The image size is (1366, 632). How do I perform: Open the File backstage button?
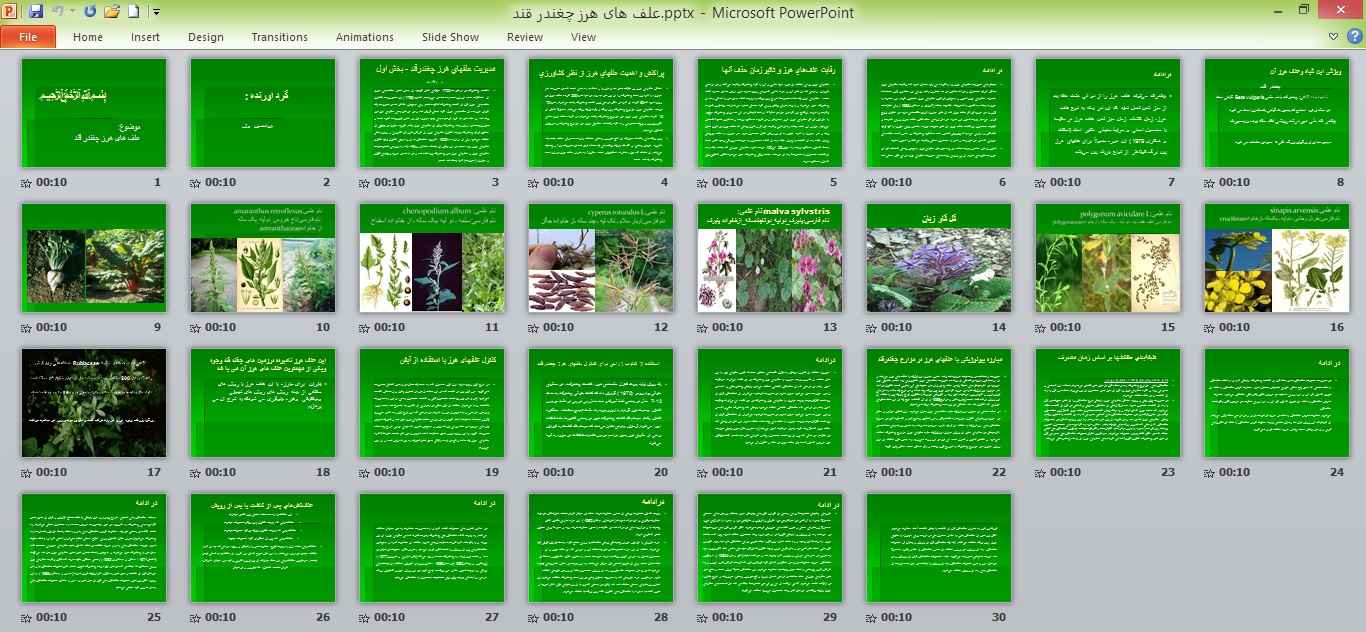(28, 37)
